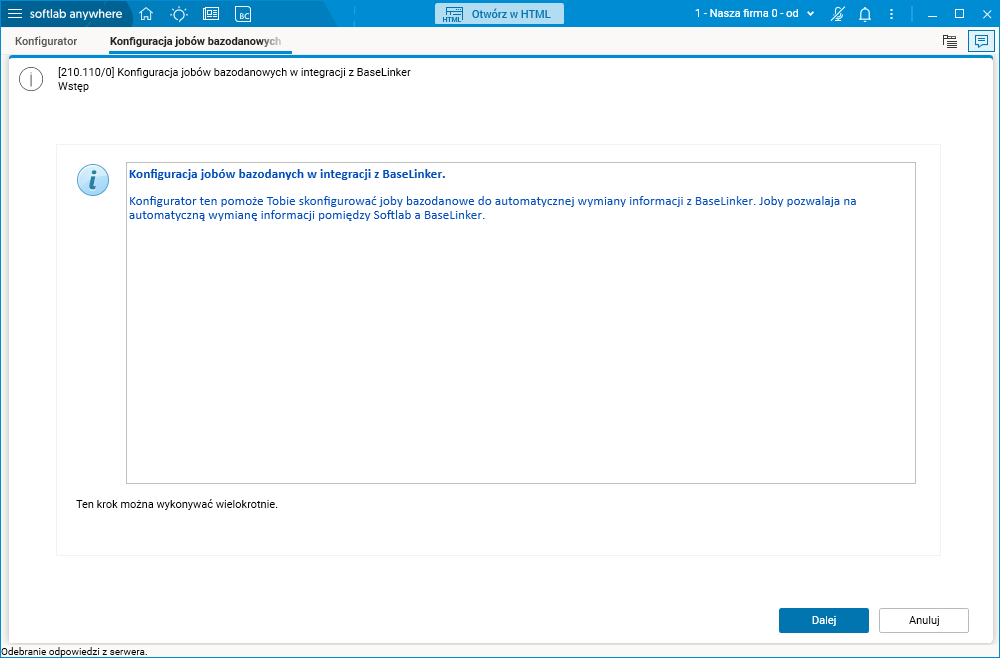This screenshot has height=658, width=1000.
Task: Click heading Konfiguracja jobów bazodanych w integracji
Action: (x=287, y=174)
